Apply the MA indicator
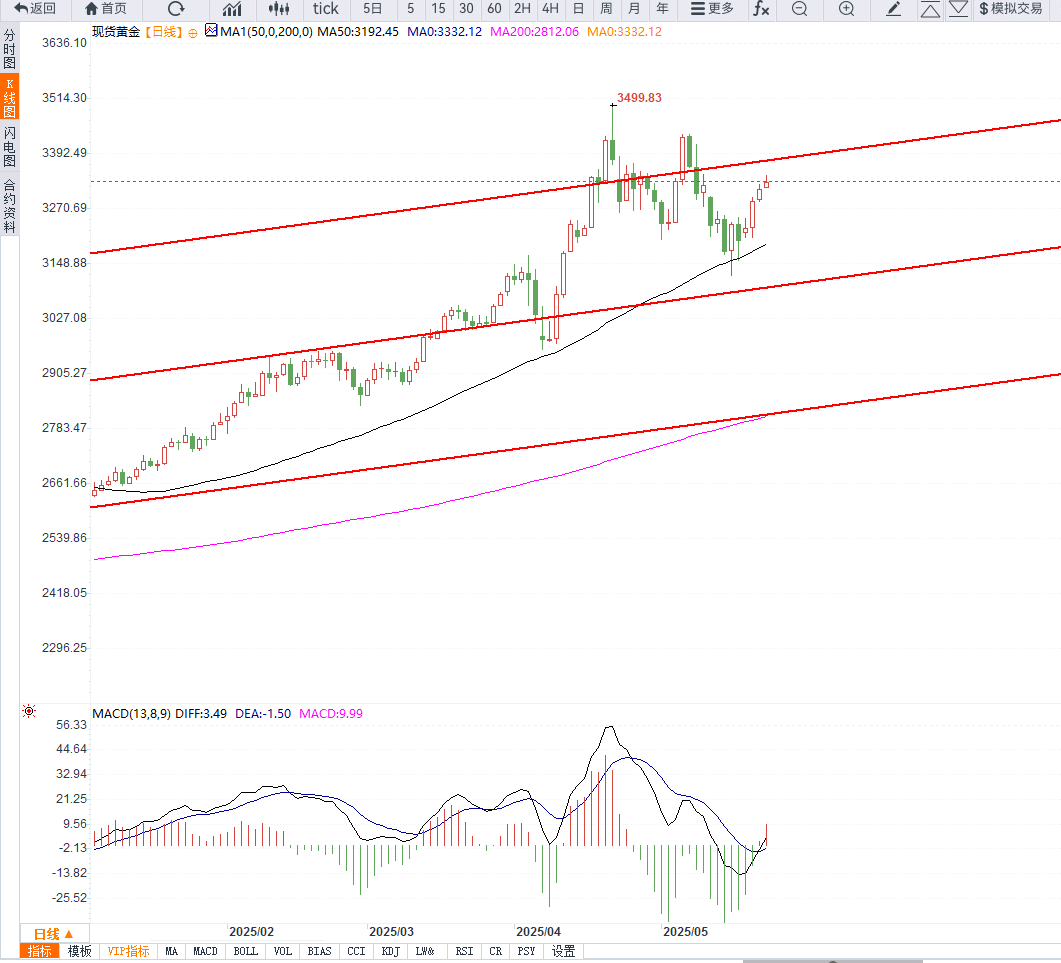The width and height of the screenshot is (1061, 963). point(171,951)
